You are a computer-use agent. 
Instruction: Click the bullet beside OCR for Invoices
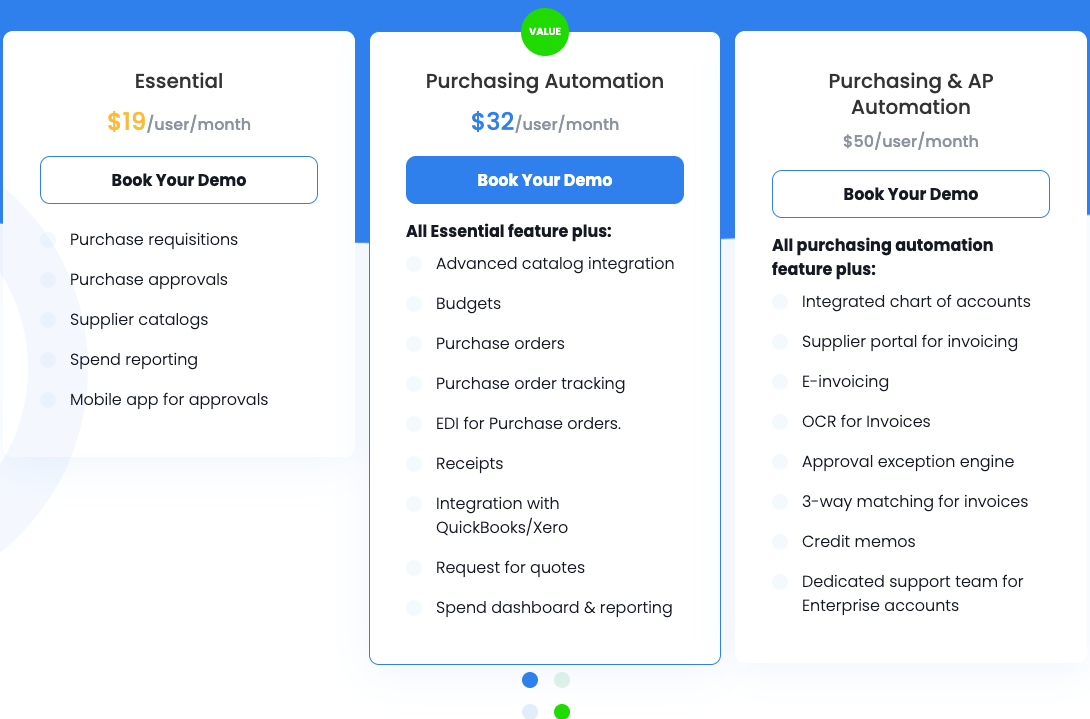779,422
